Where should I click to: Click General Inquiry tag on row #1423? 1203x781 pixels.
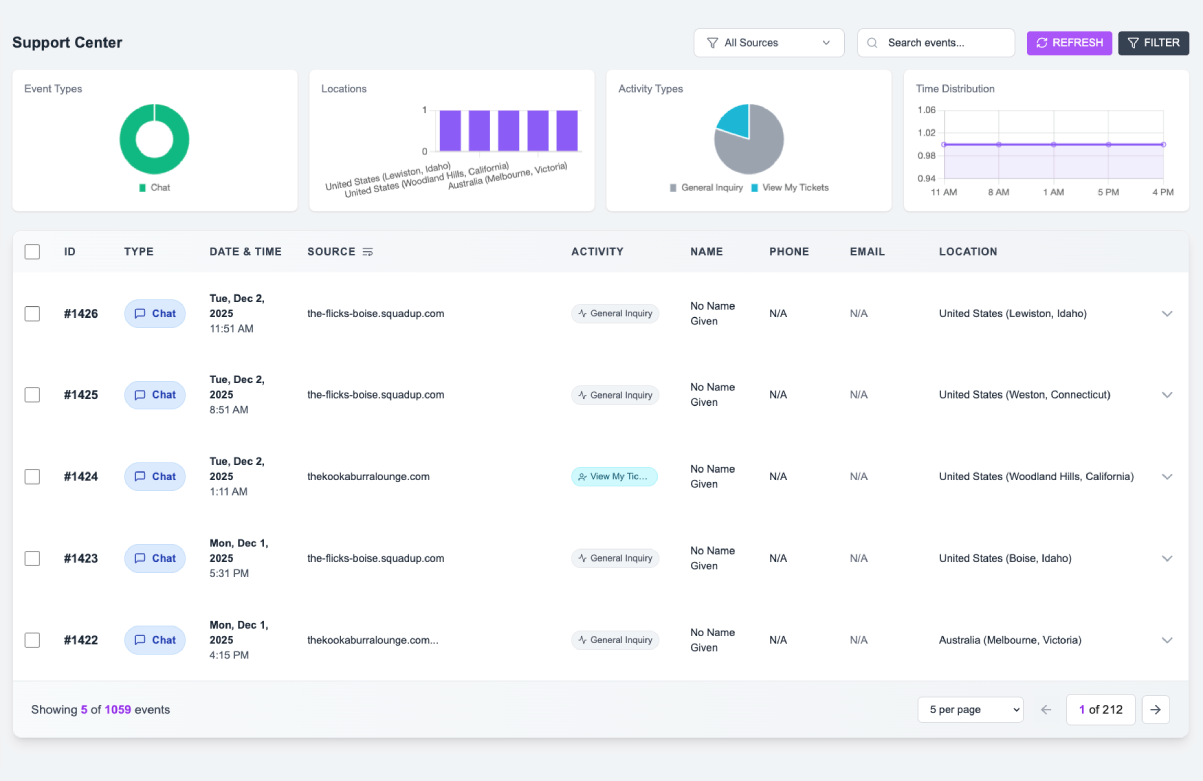click(x=615, y=558)
